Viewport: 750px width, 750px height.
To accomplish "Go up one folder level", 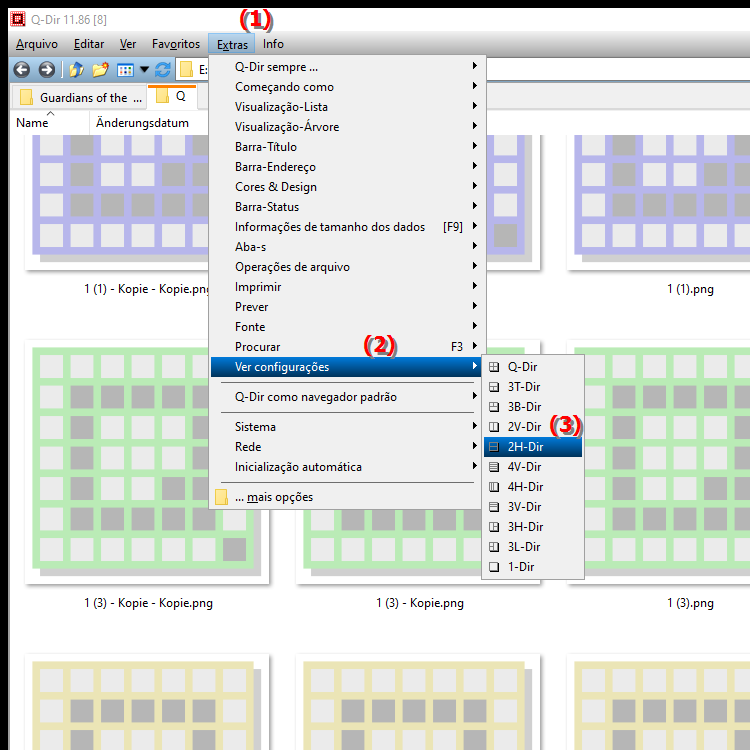I will coord(76,70).
